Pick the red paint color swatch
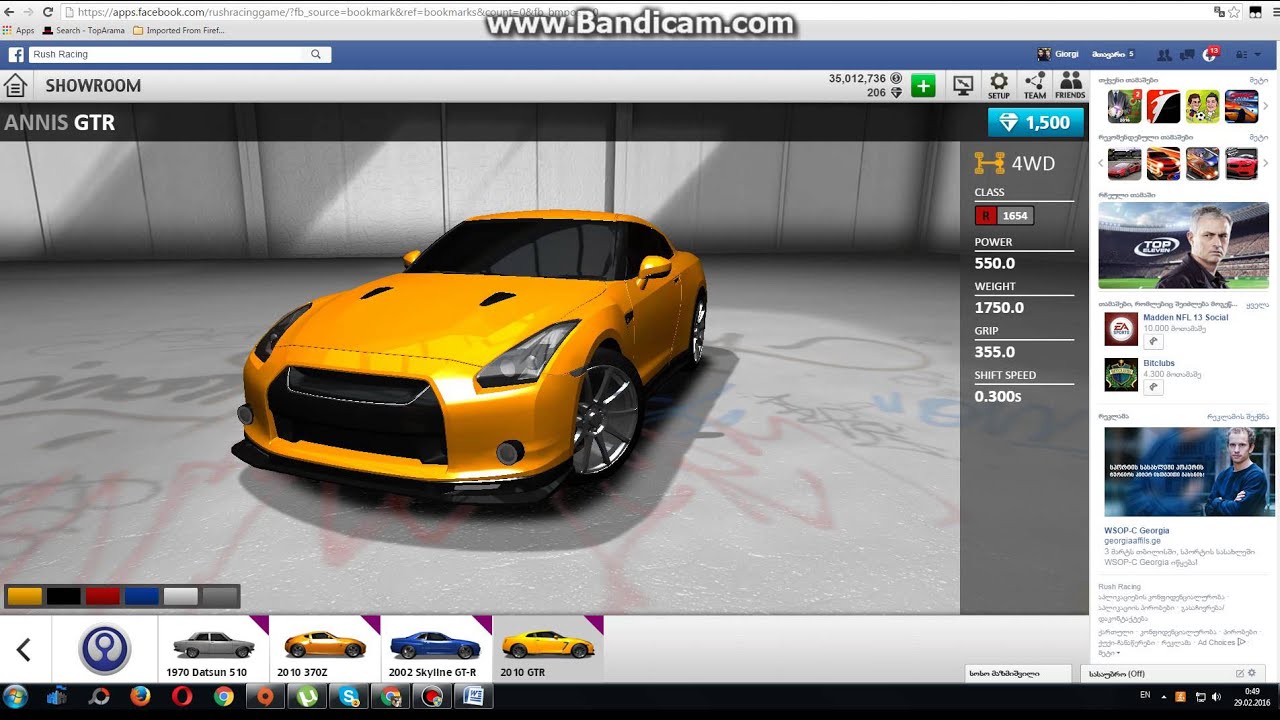Viewport: 1280px width, 720px height. (102, 597)
